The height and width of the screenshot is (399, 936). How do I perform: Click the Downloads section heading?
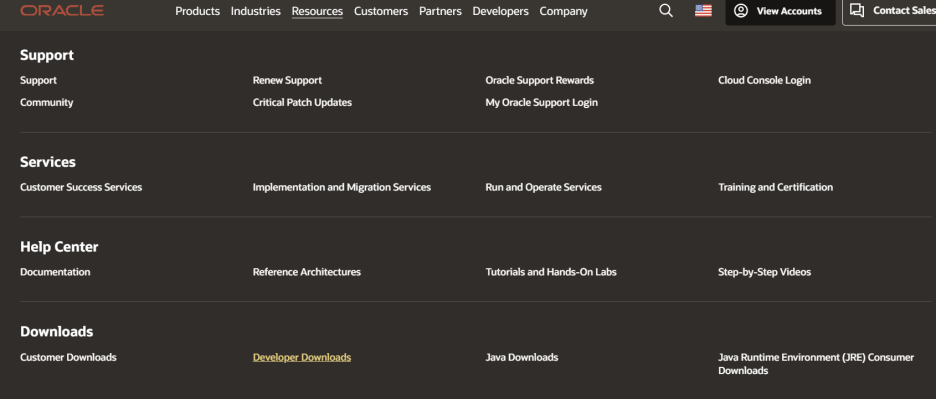pos(57,332)
